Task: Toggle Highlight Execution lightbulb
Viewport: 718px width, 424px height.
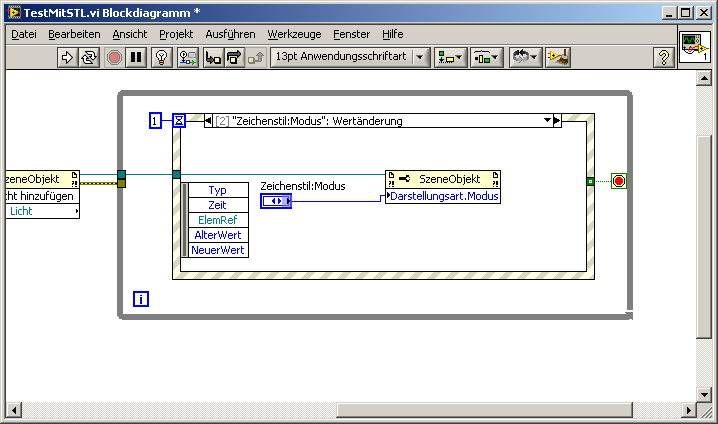Action: click(162, 57)
